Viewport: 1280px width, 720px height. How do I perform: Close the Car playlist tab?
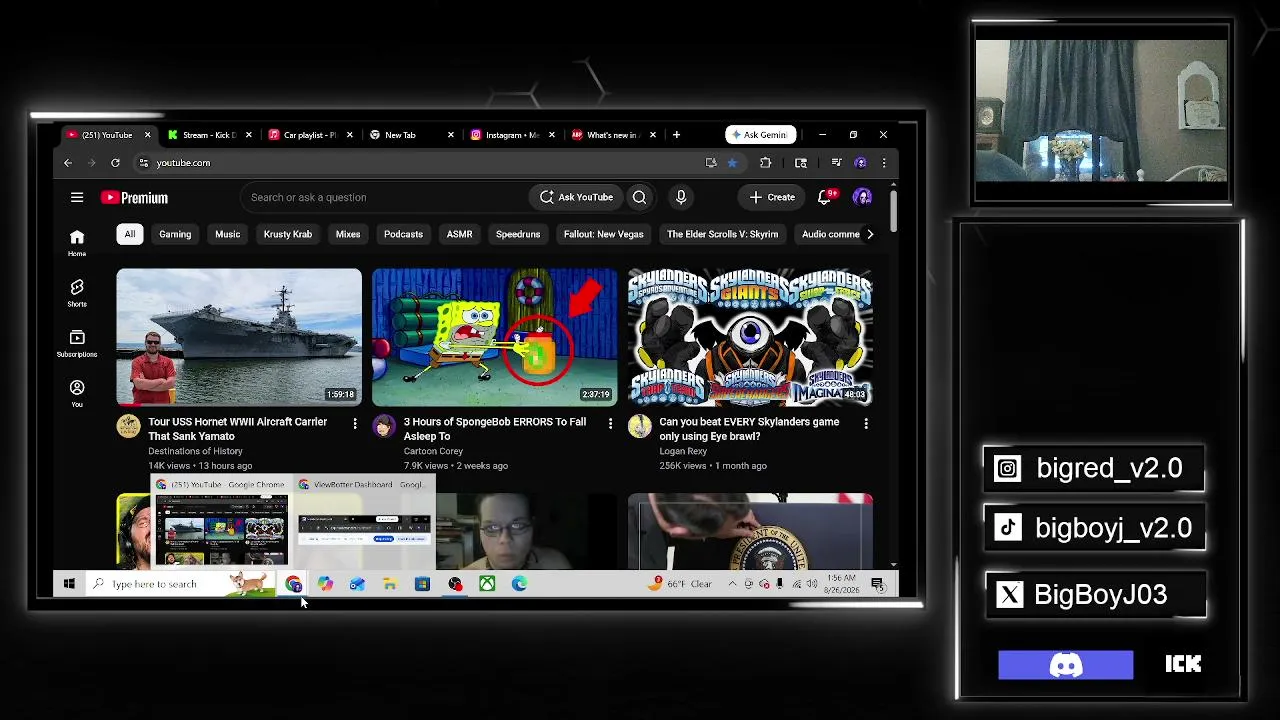[x=349, y=135]
